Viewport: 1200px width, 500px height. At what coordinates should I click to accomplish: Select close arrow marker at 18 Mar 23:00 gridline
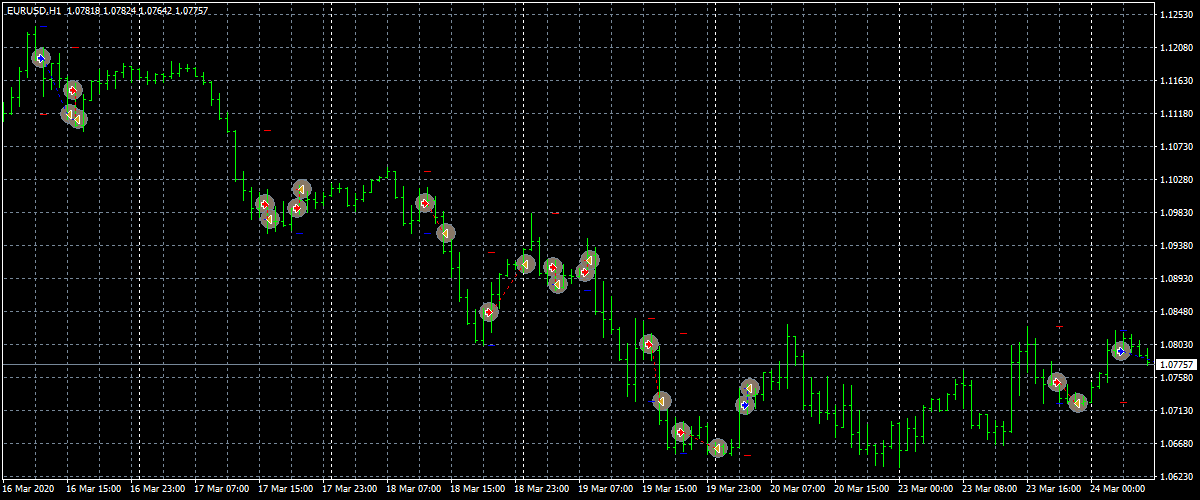click(526, 265)
